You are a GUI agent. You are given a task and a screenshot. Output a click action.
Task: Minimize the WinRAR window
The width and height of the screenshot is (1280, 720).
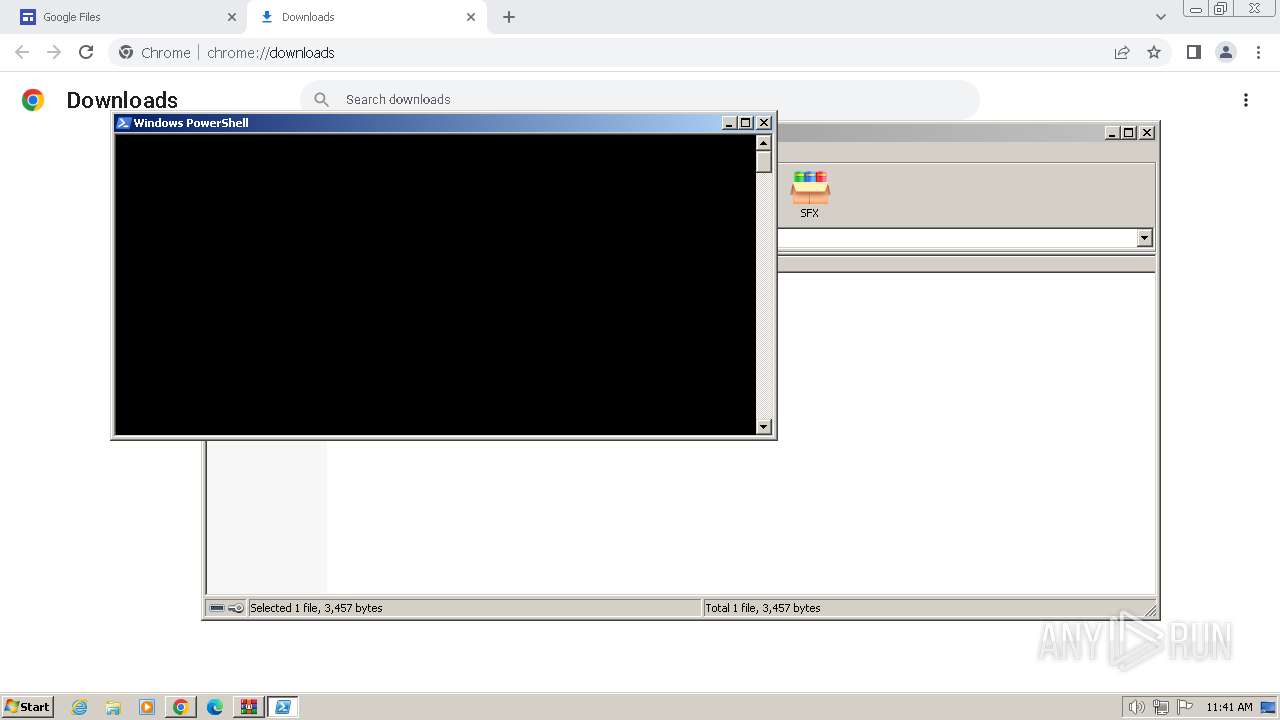(1112, 133)
